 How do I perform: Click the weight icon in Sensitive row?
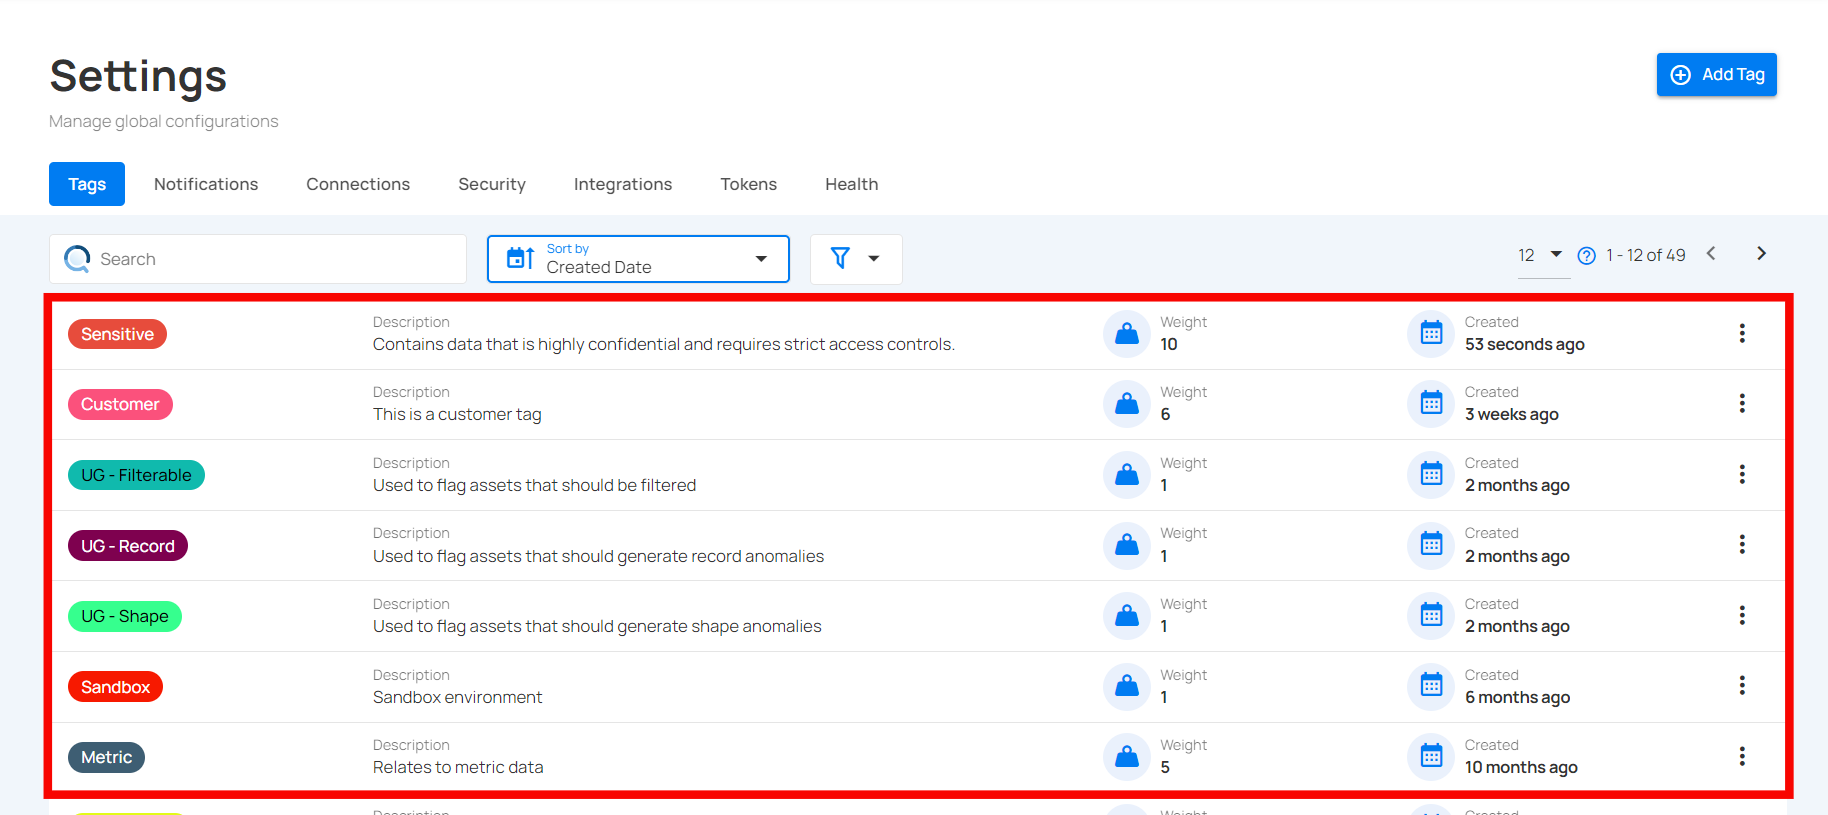pyautogui.click(x=1127, y=333)
